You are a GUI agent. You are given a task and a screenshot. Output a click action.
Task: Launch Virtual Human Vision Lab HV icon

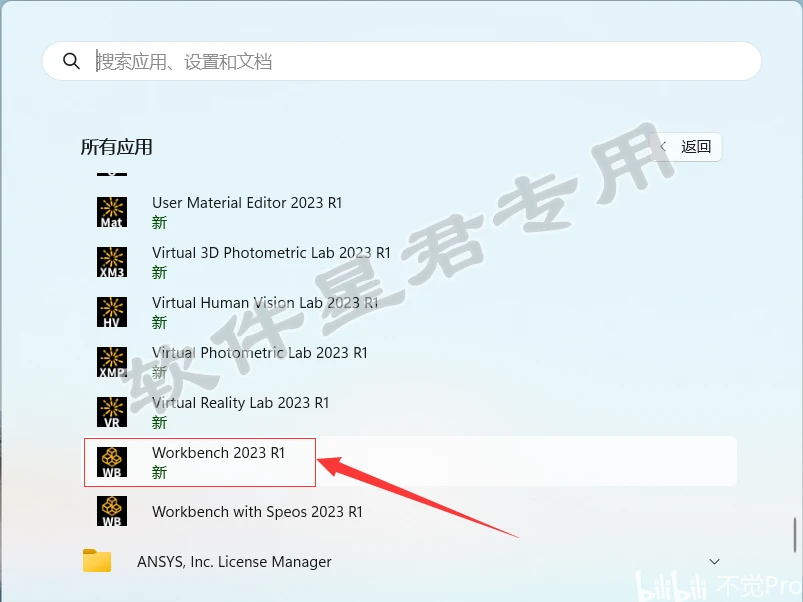tap(112, 312)
